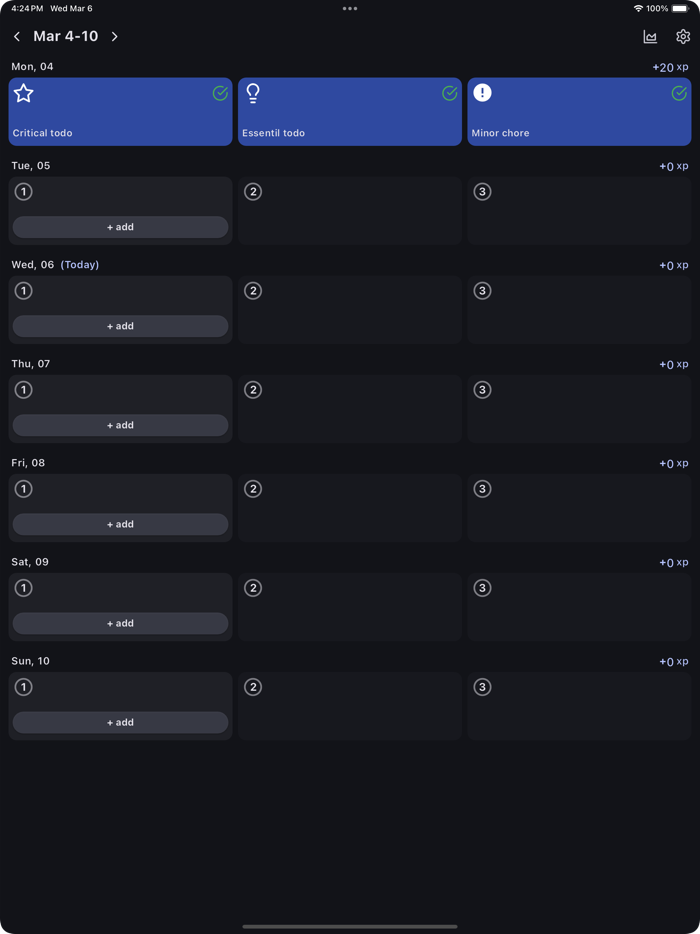Tap the home indicator bar at bottom

(349, 926)
